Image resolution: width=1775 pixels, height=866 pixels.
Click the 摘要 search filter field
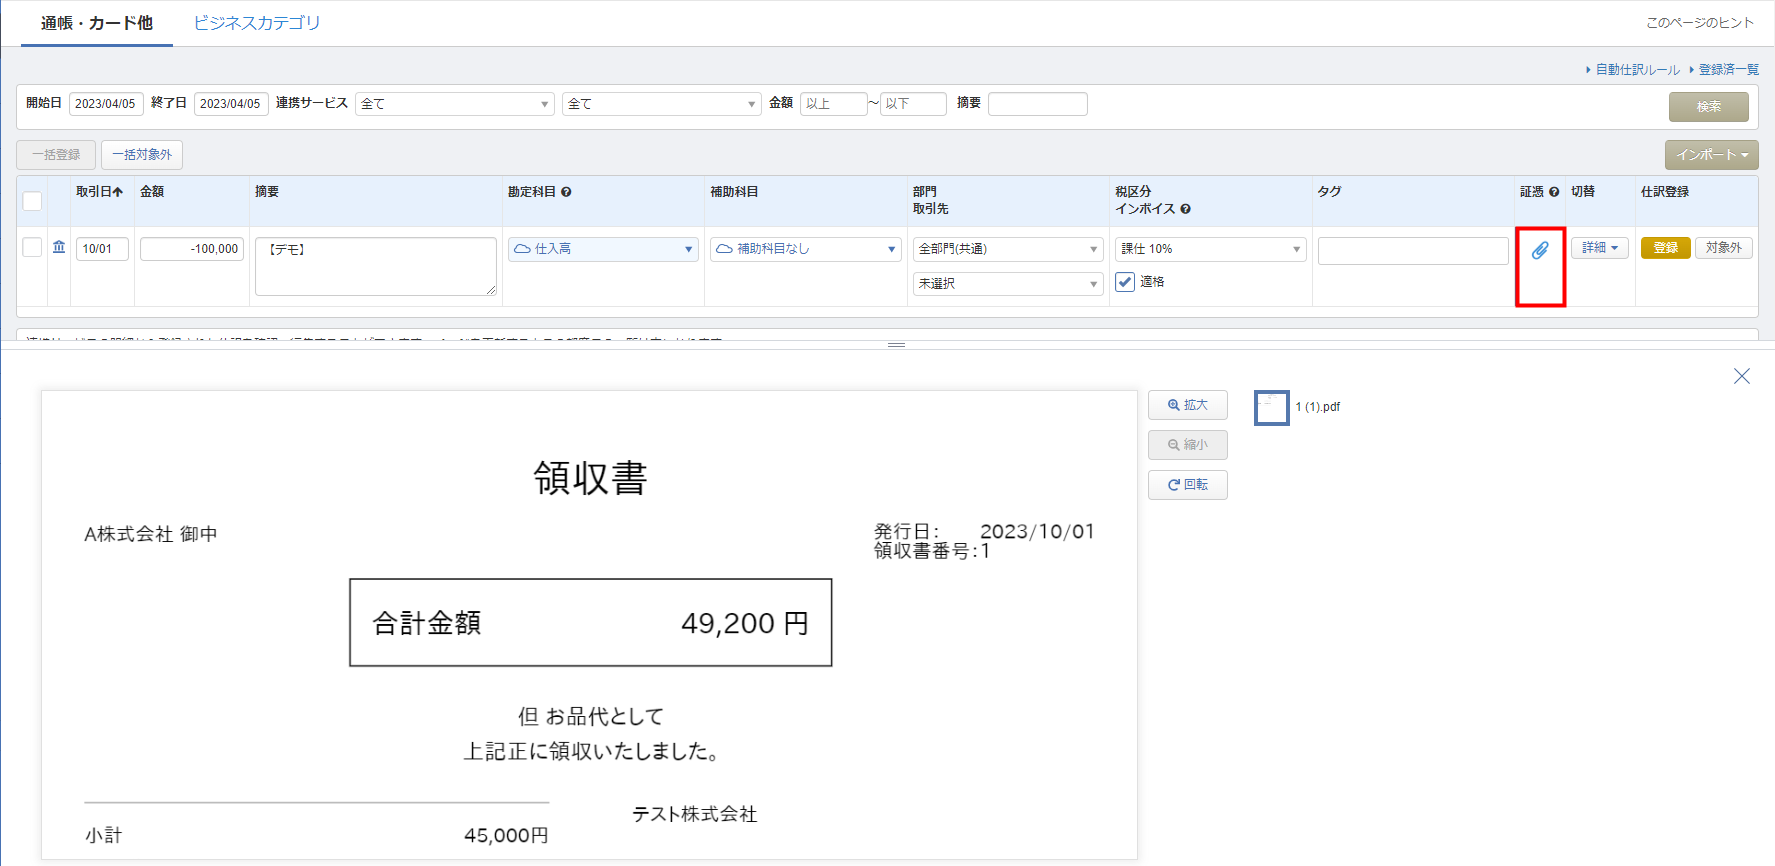click(x=1038, y=104)
